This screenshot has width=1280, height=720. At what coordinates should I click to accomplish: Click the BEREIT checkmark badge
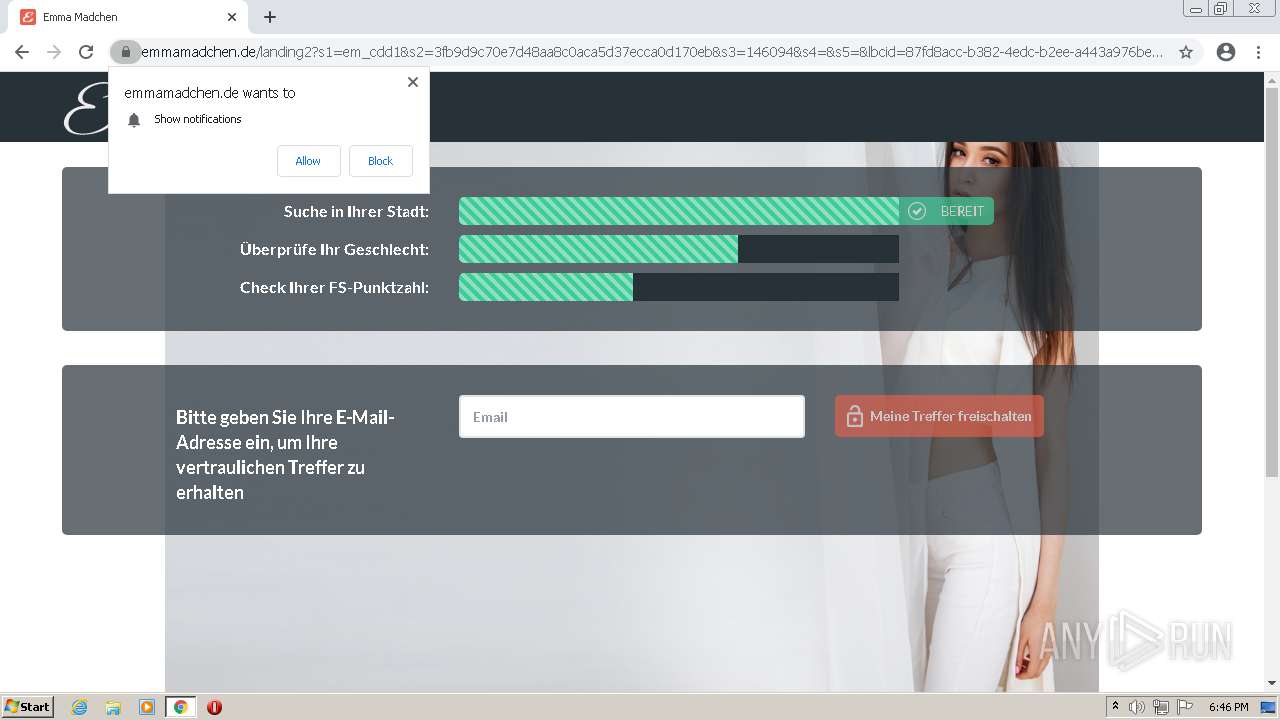click(x=946, y=211)
